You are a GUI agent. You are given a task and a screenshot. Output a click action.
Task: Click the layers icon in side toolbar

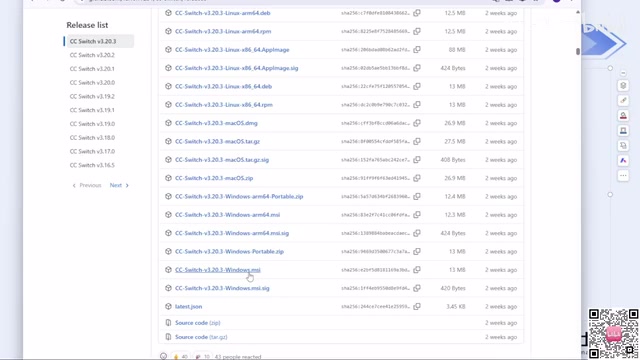click(623, 85)
